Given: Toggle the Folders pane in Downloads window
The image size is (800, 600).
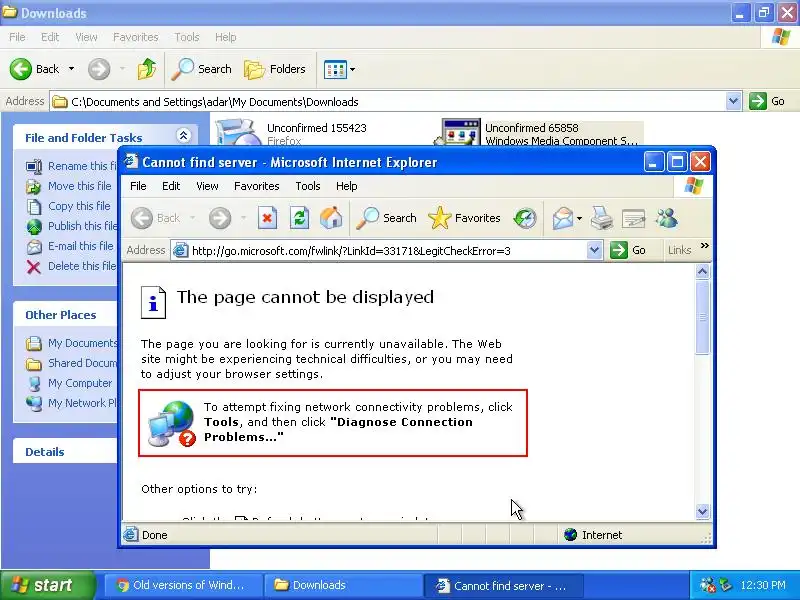Looking at the screenshot, I should 275,69.
